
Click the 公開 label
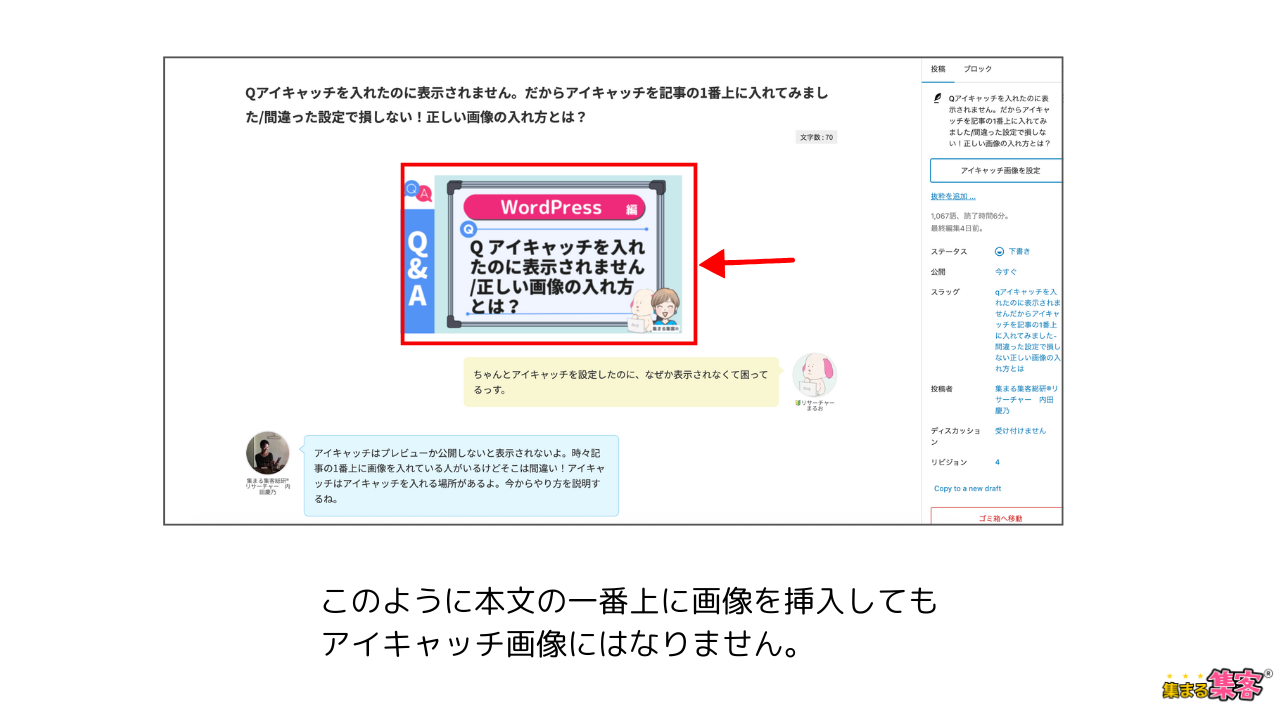(x=937, y=271)
